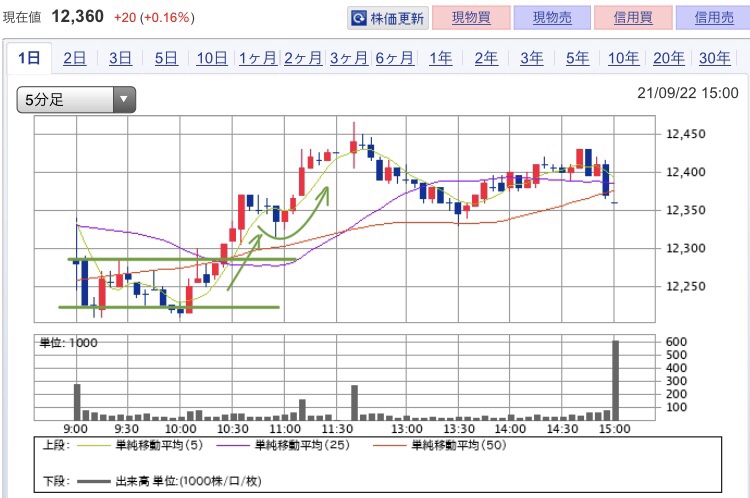Open the 信用買 order link
750x498 pixels.
point(633,18)
